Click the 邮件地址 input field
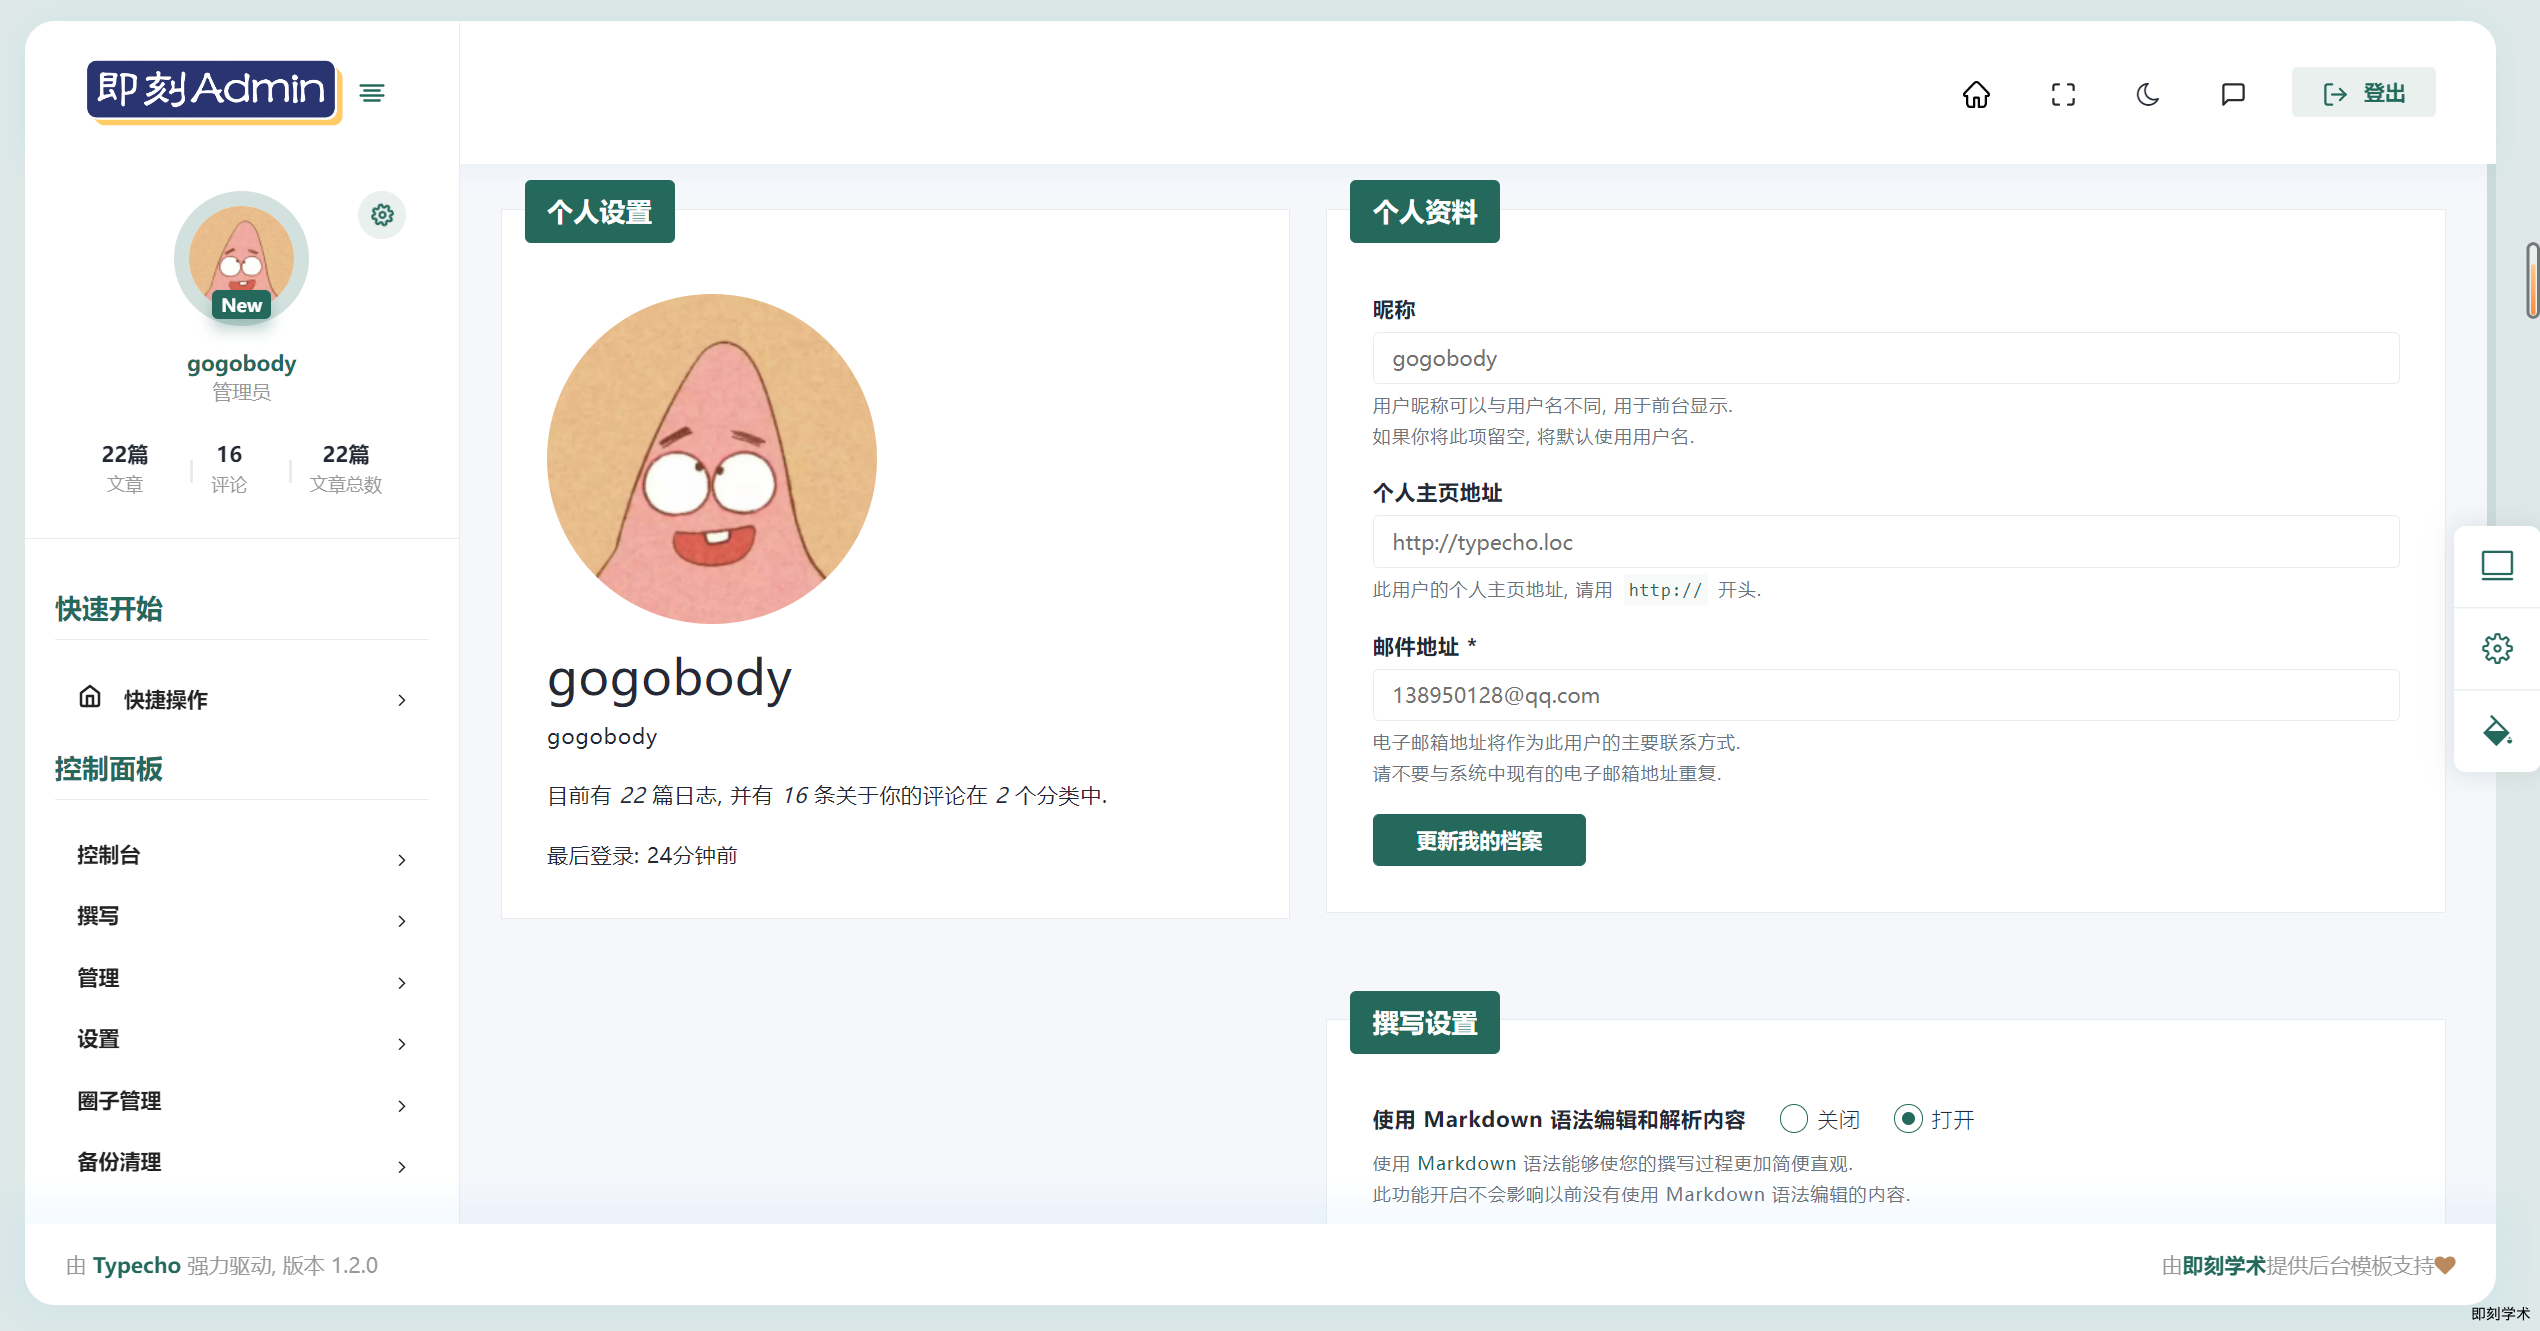The height and width of the screenshot is (1331, 2540). click(x=1885, y=695)
